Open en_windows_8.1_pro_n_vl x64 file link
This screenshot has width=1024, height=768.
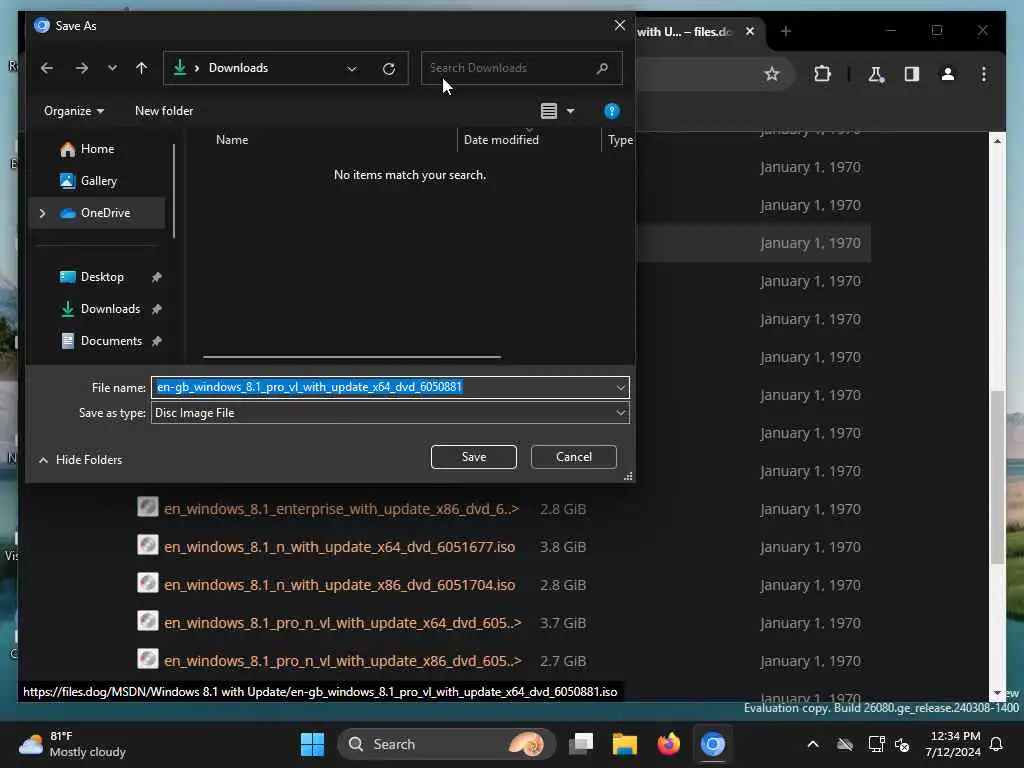click(x=343, y=623)
